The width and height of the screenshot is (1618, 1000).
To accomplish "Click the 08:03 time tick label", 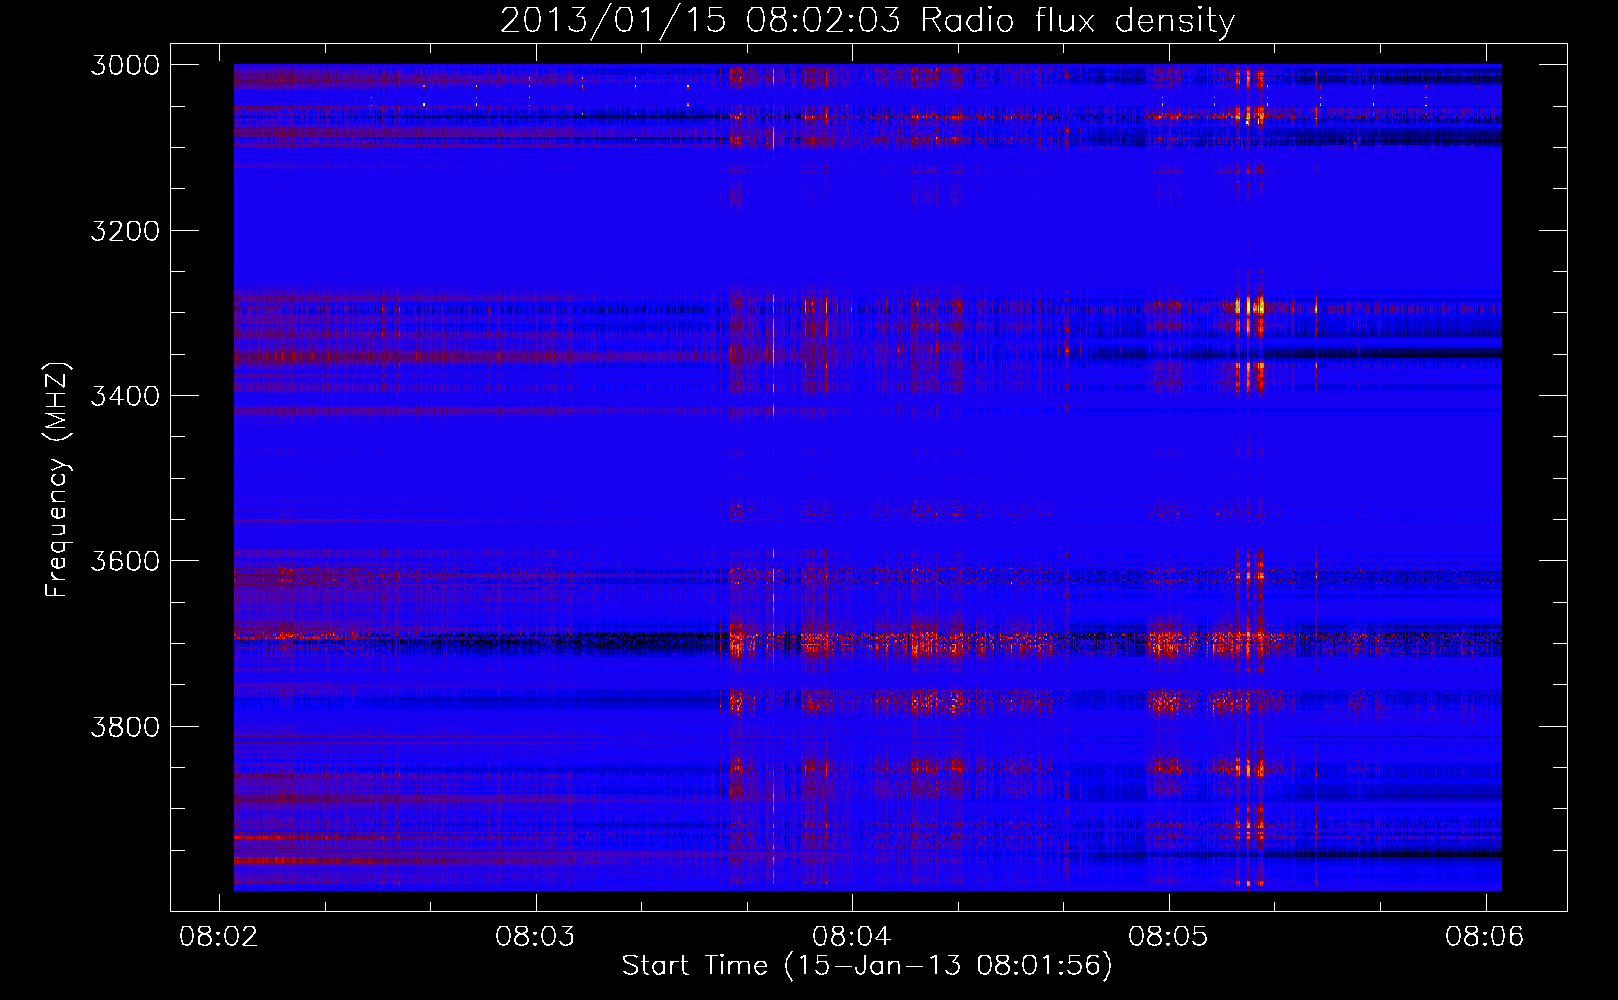I will coord(535,936).
